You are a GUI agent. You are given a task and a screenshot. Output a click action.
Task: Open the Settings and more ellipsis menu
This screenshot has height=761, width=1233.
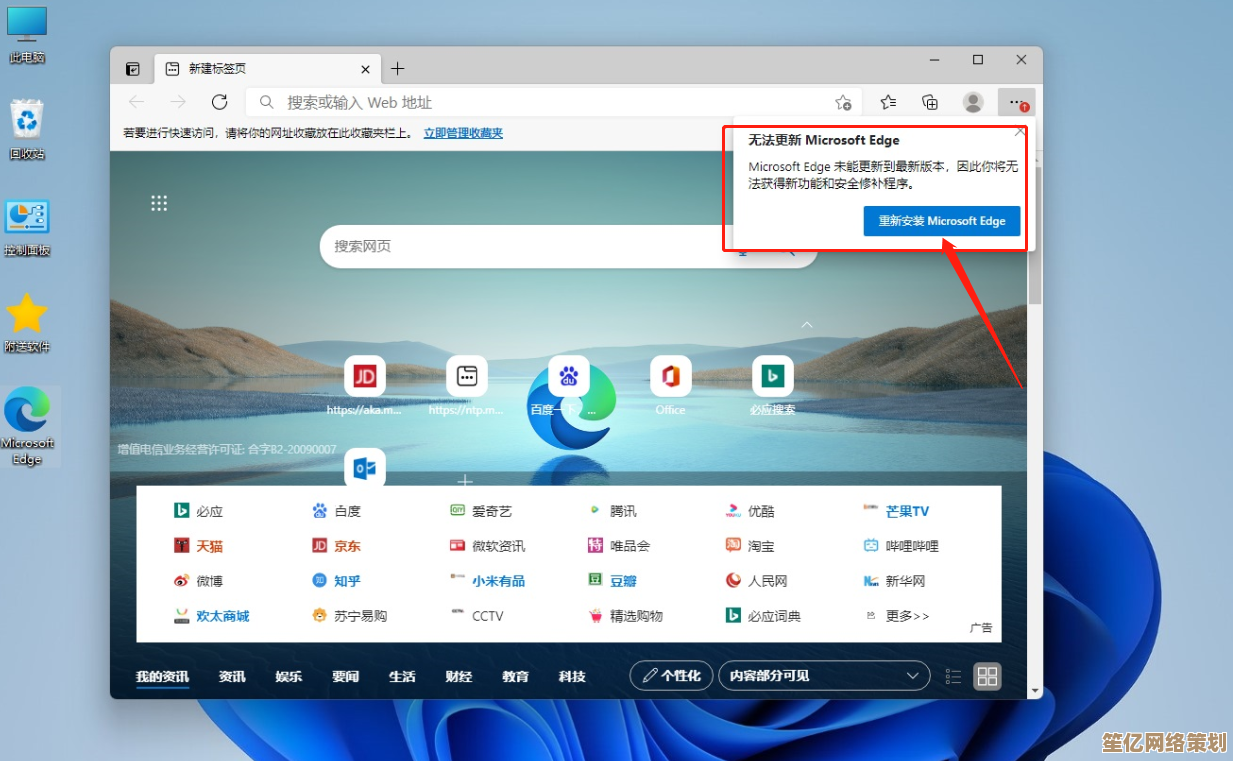(x=1017, y=102)
